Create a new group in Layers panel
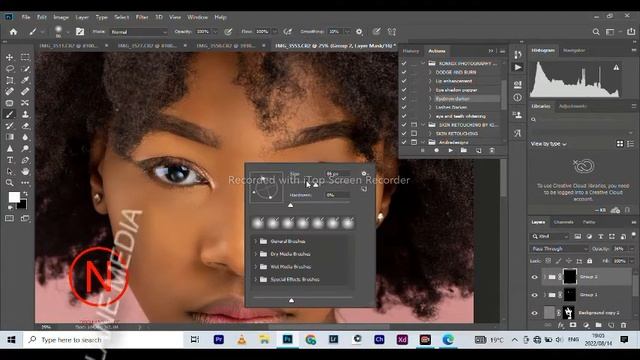 [x=598, y=325]
